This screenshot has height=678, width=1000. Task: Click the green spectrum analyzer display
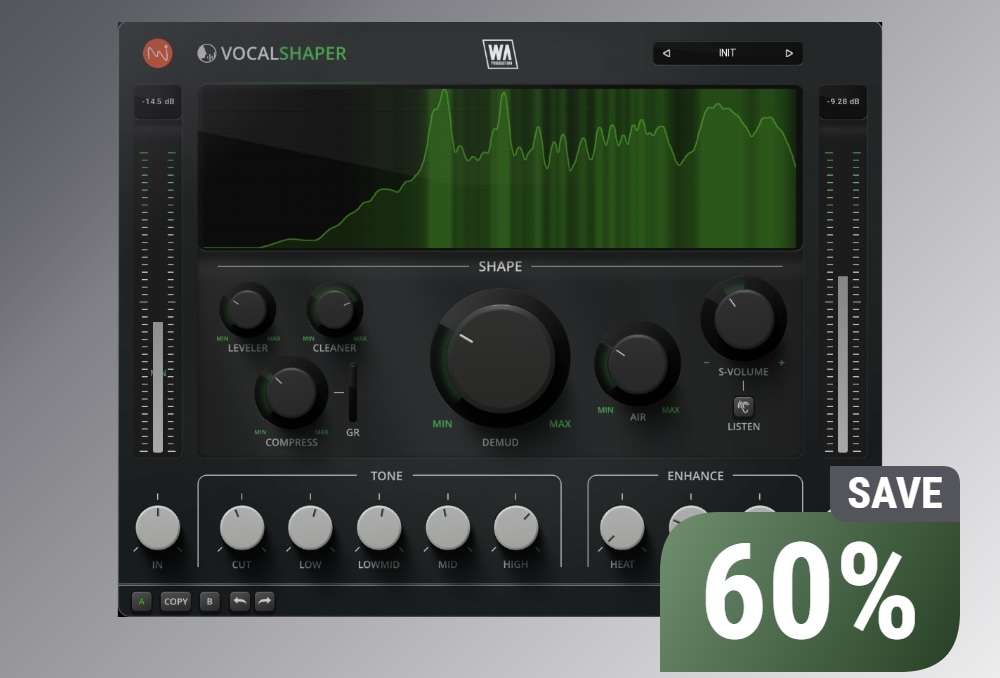[x=500, y=167]
